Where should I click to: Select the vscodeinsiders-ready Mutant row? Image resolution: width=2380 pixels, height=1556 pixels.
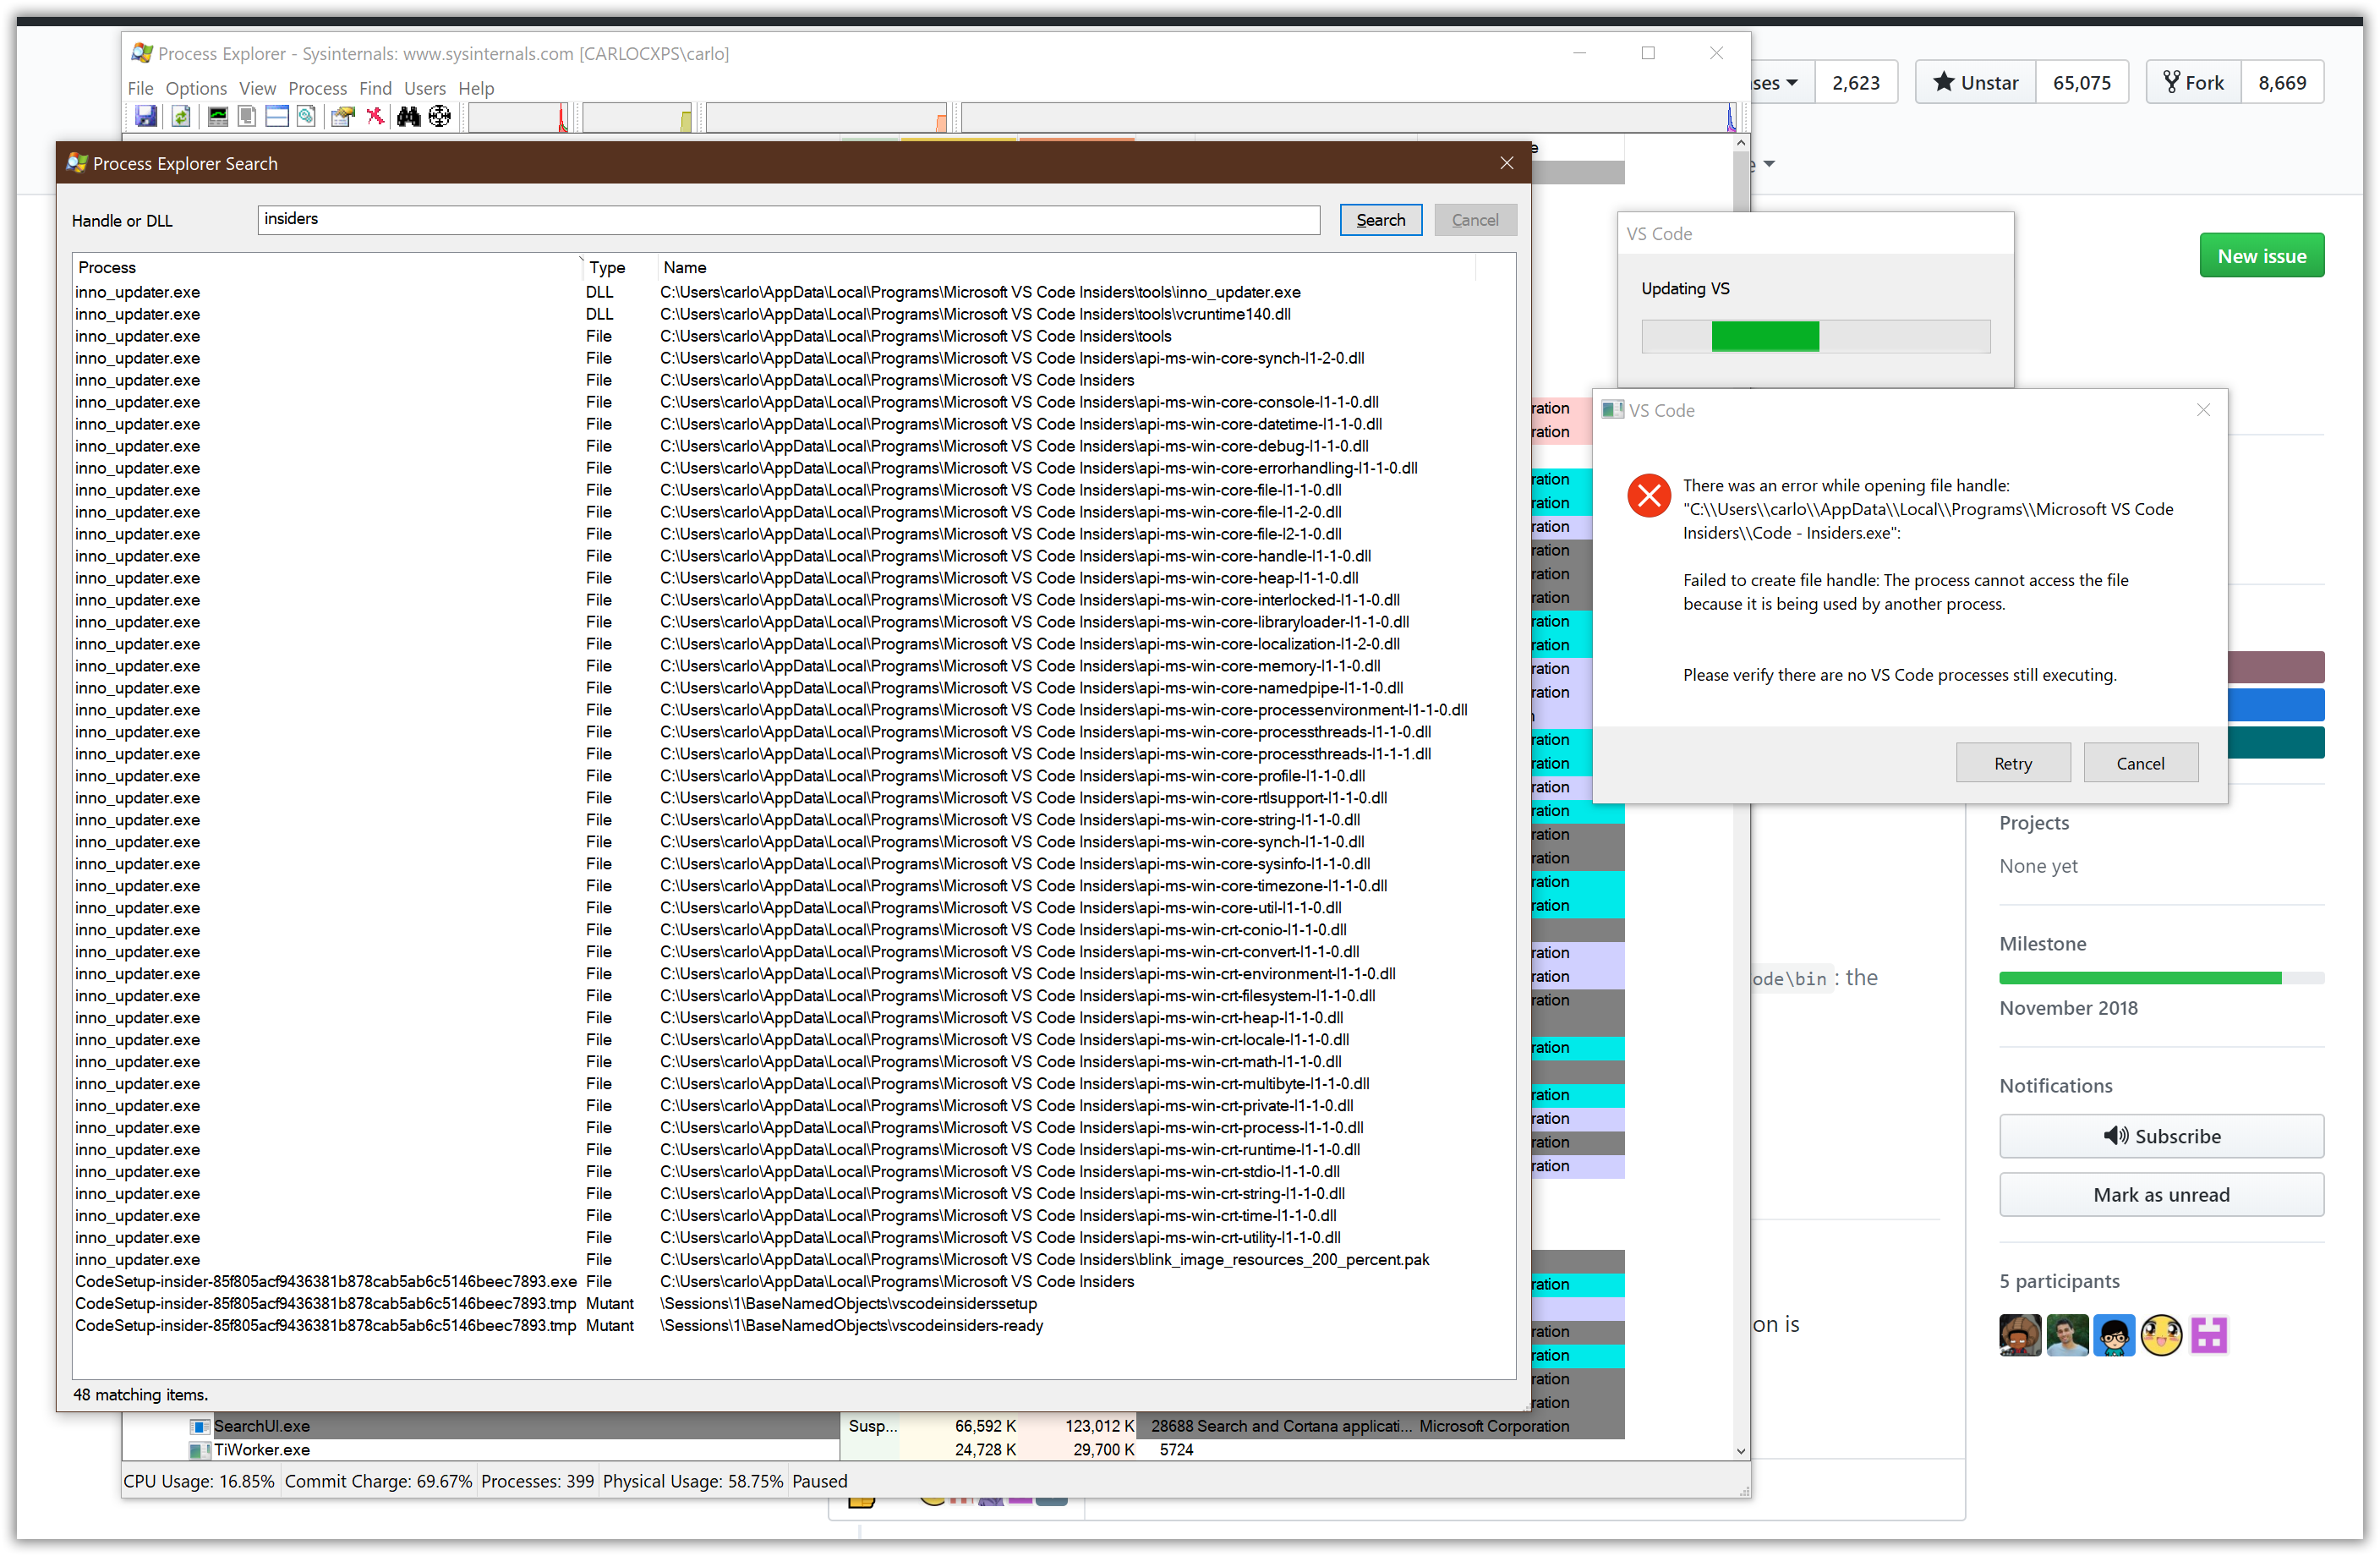(x=794, y=1326)
